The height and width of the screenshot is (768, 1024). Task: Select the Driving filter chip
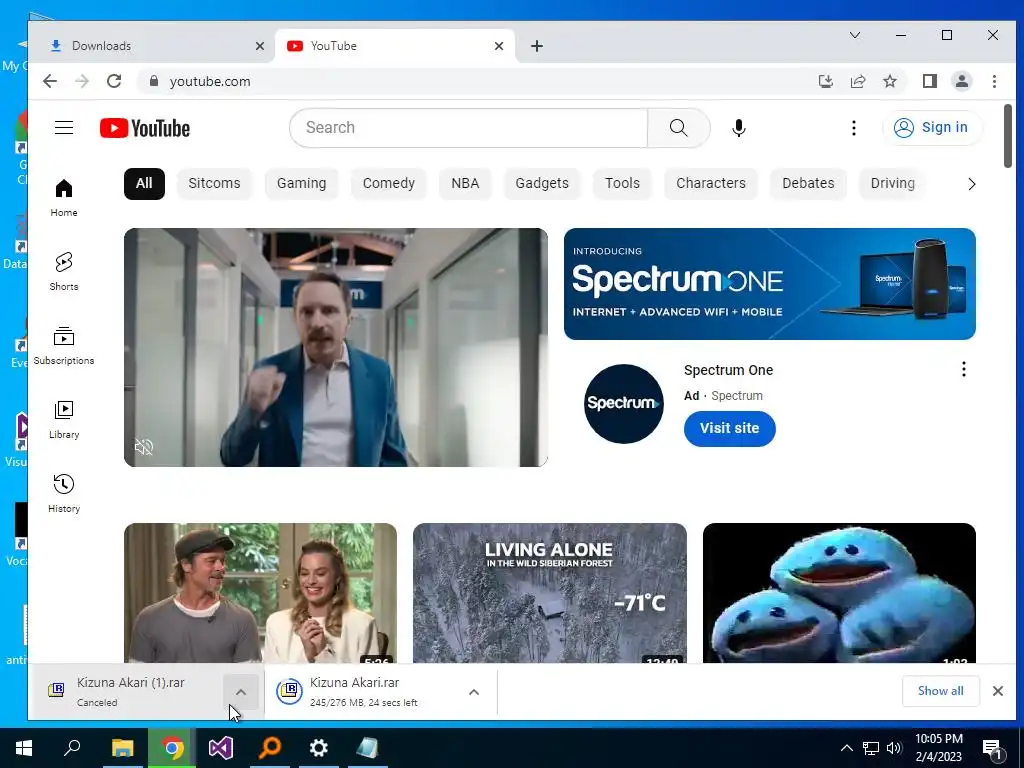[x=892, y=184]
